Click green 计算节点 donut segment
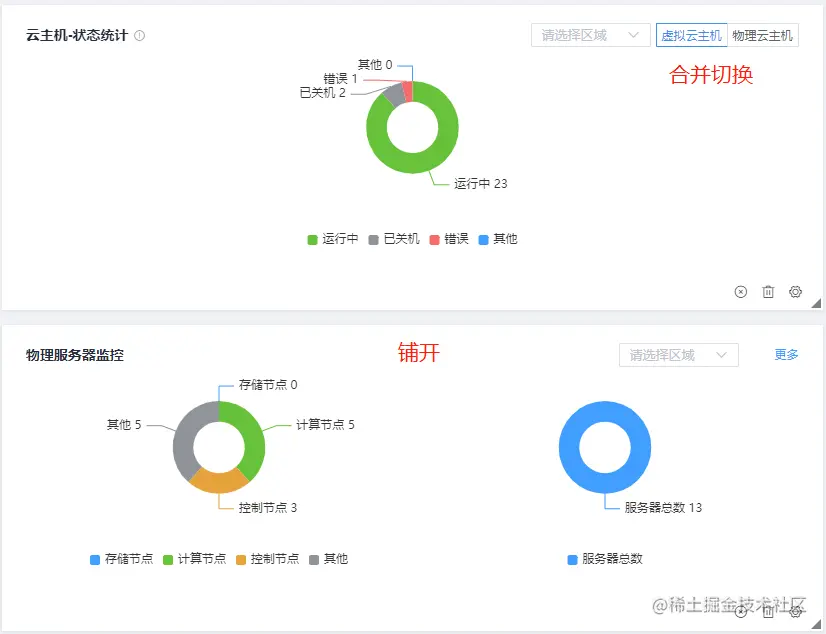Image resolution: width=826 pixels, height=634 pixels. (253, 439)
